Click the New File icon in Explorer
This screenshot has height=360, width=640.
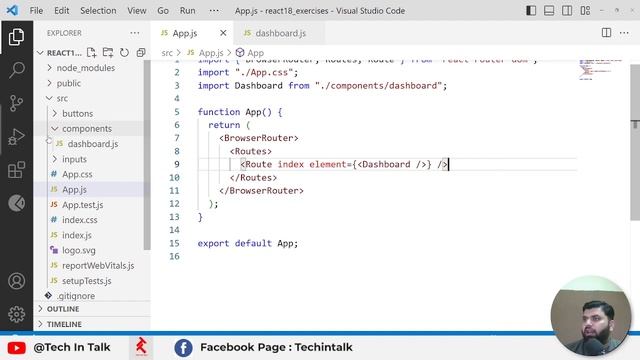pyautogui.click(x=91, y=53)
